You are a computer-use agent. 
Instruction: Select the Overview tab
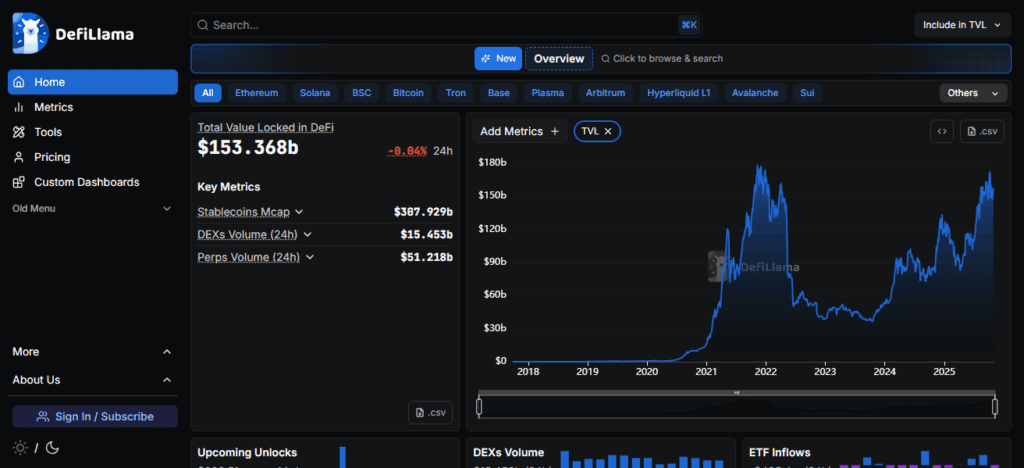coord(558,59)
